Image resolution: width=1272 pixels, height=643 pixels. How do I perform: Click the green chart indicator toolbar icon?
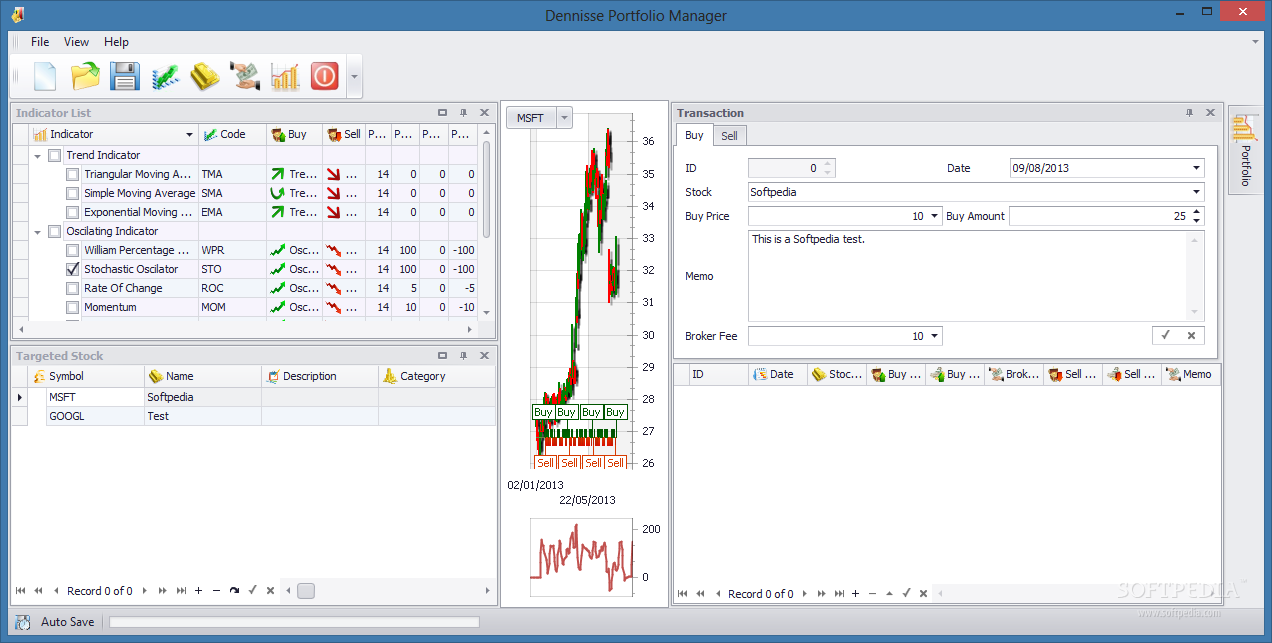pos(165,76)
